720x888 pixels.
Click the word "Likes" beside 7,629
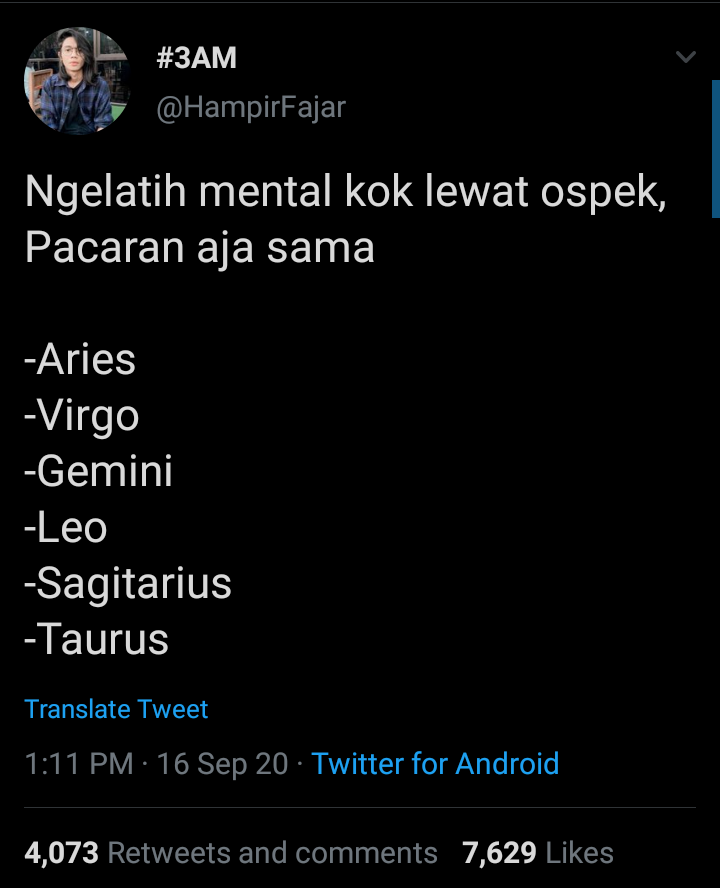[x=581, y=853]
